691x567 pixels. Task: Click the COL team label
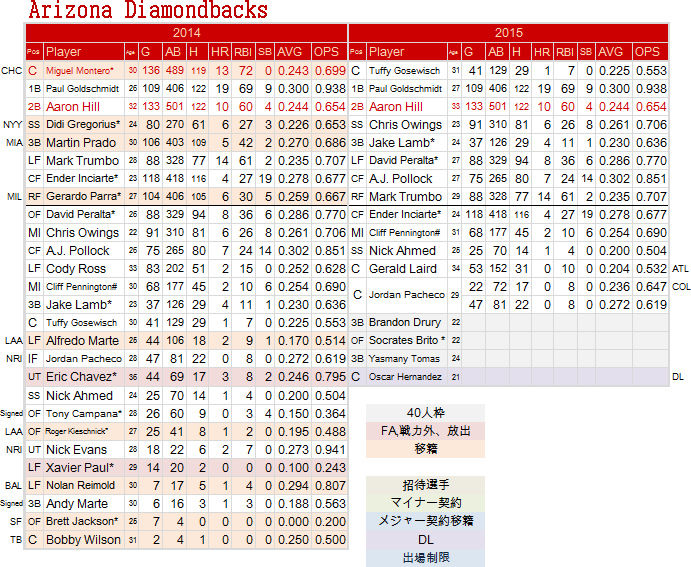[x=681, y=287]
